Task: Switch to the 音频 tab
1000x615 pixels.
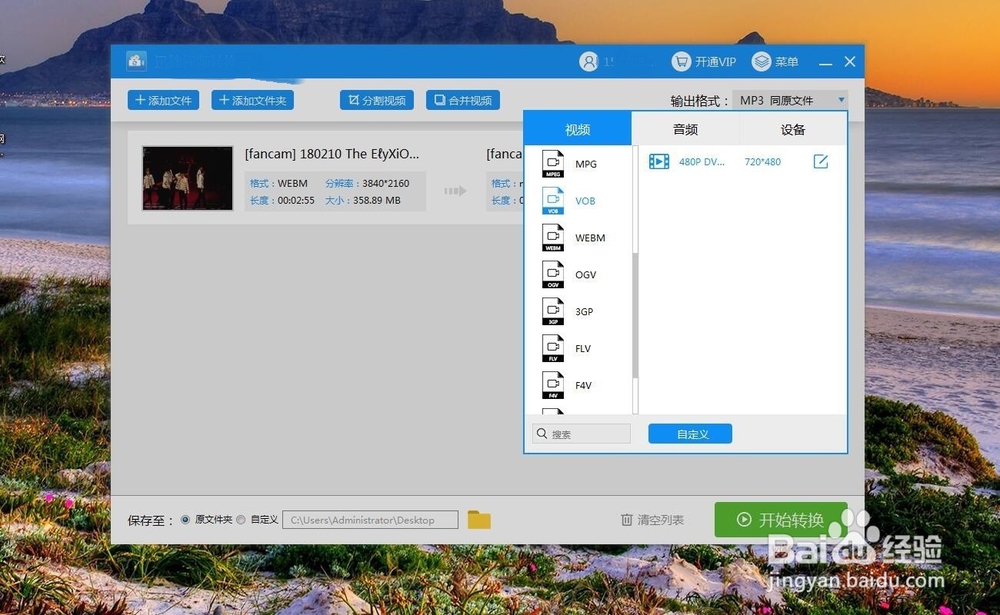Action: pos(685,128)
